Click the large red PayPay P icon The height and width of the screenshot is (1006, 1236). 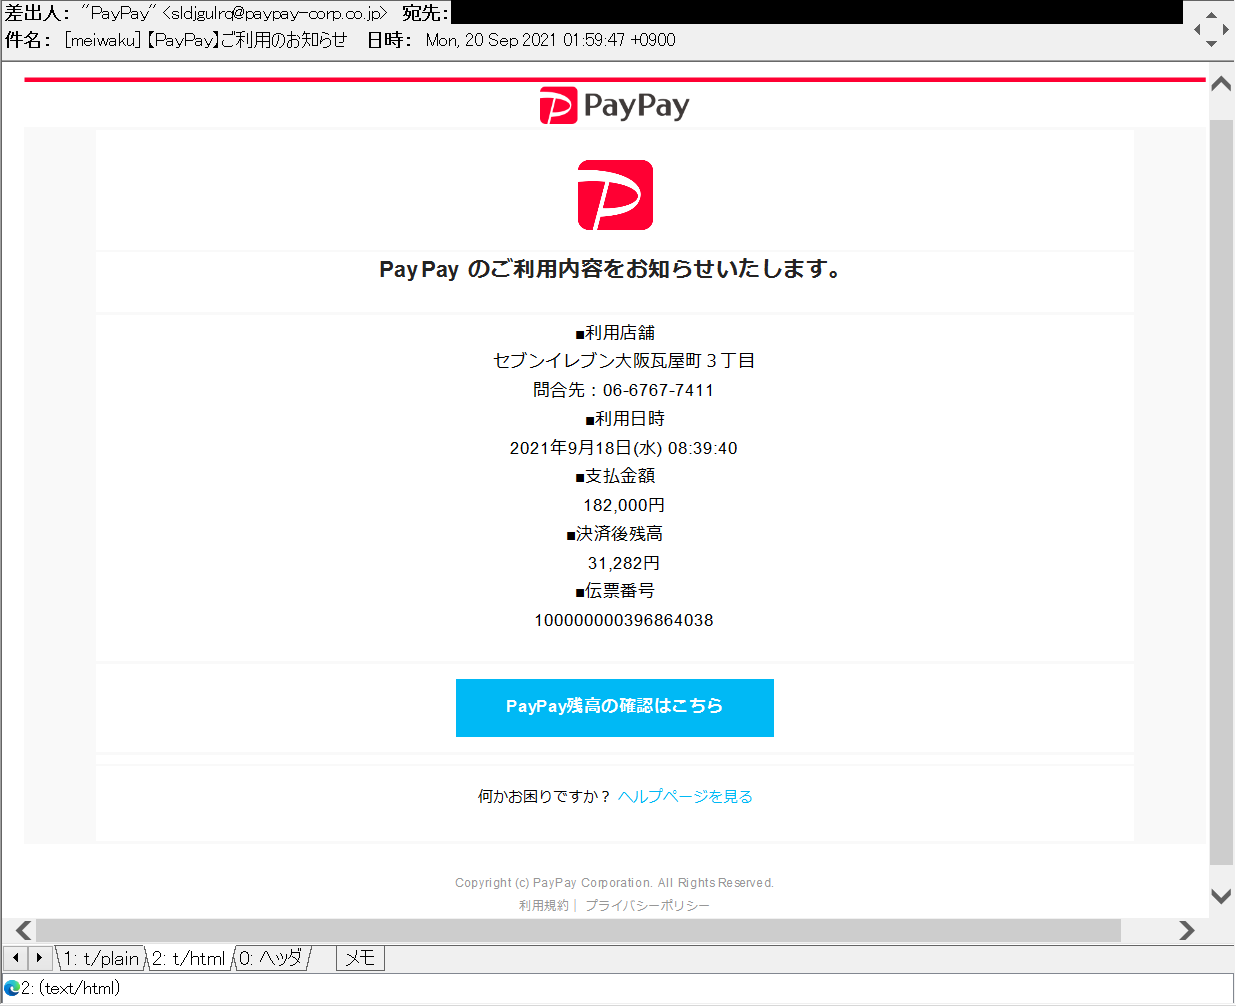[x=615, y=195]
